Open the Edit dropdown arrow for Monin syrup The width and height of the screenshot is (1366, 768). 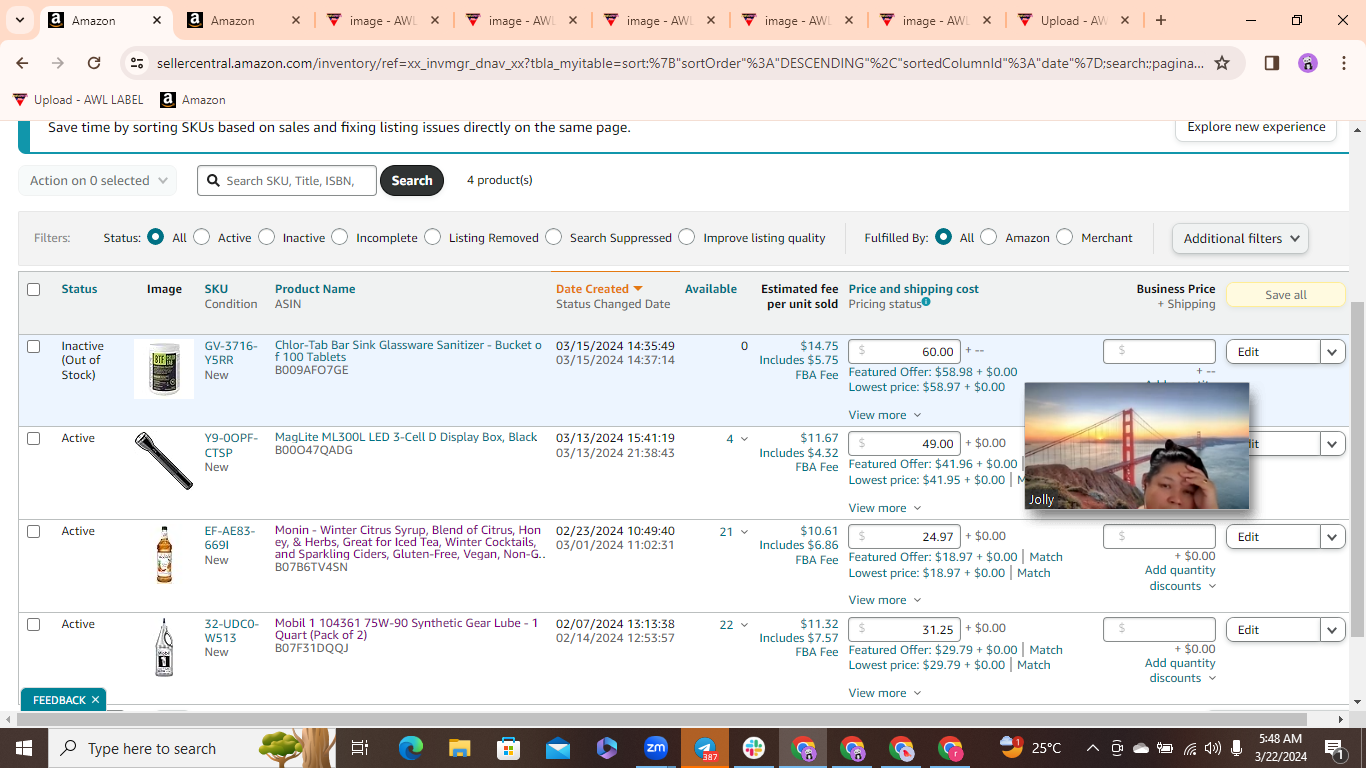pos(1333,537)
